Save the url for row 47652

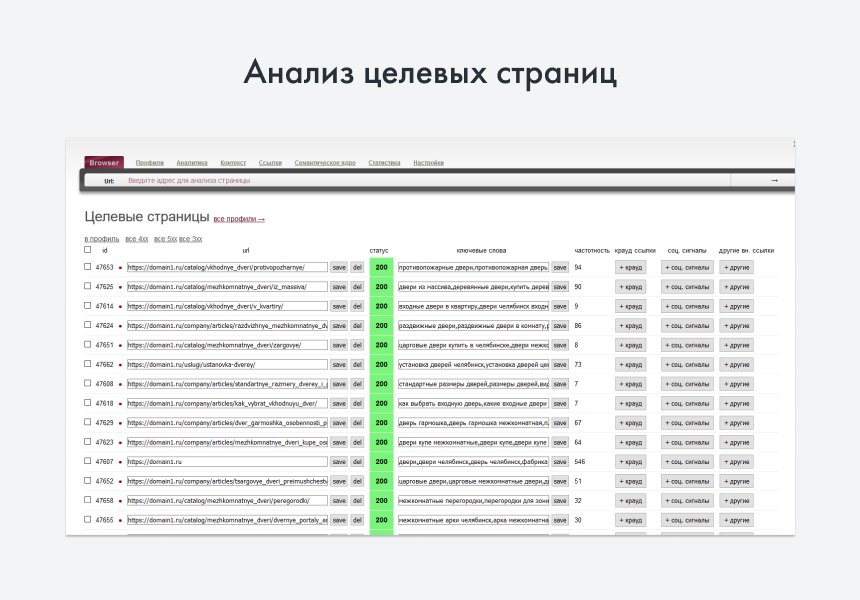(339, 482)
